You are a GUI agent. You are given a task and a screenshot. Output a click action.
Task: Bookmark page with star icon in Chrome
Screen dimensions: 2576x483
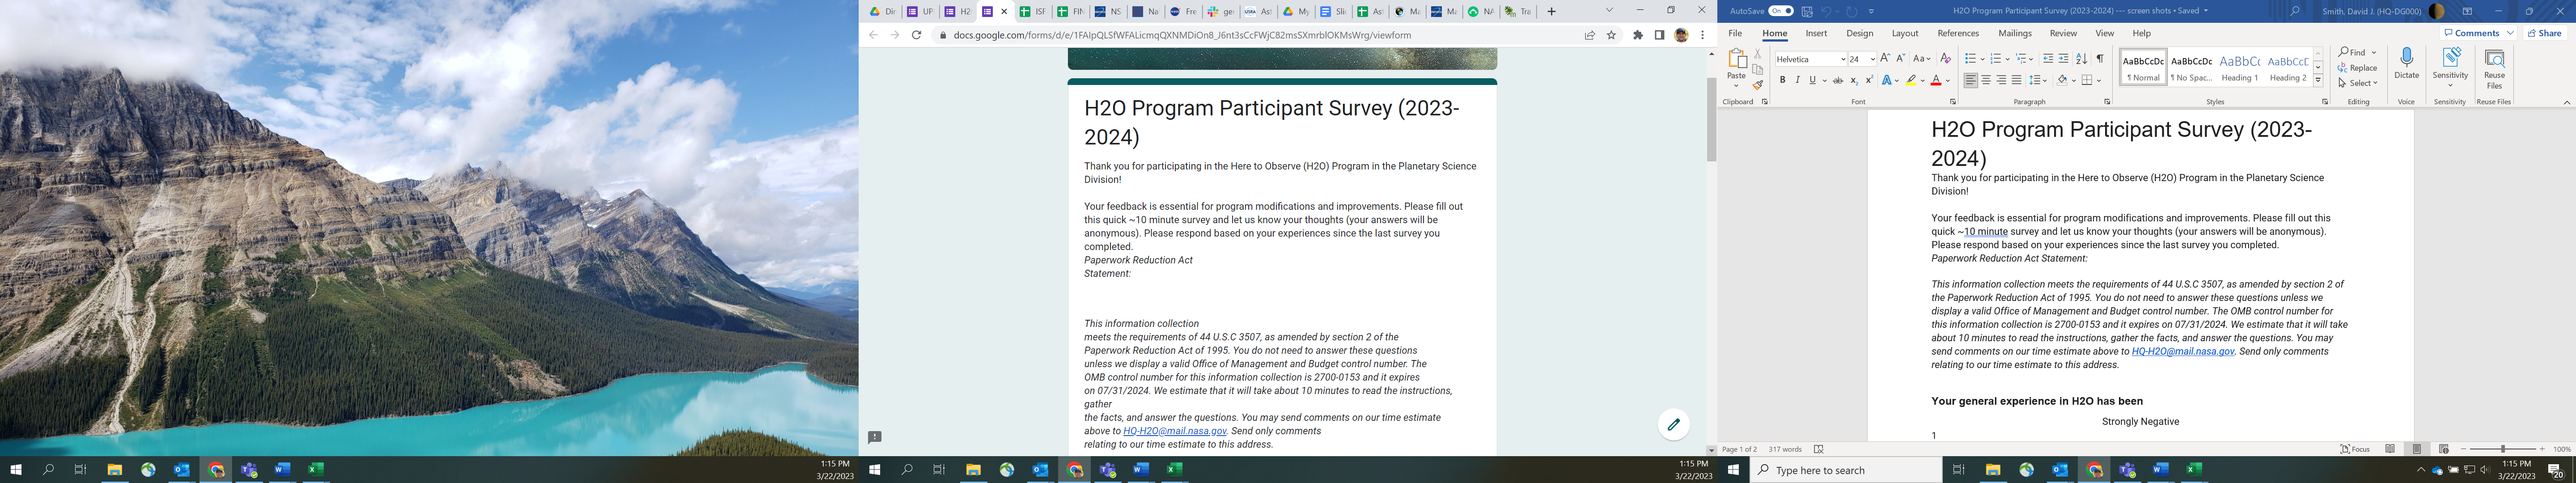point(1611,35)
